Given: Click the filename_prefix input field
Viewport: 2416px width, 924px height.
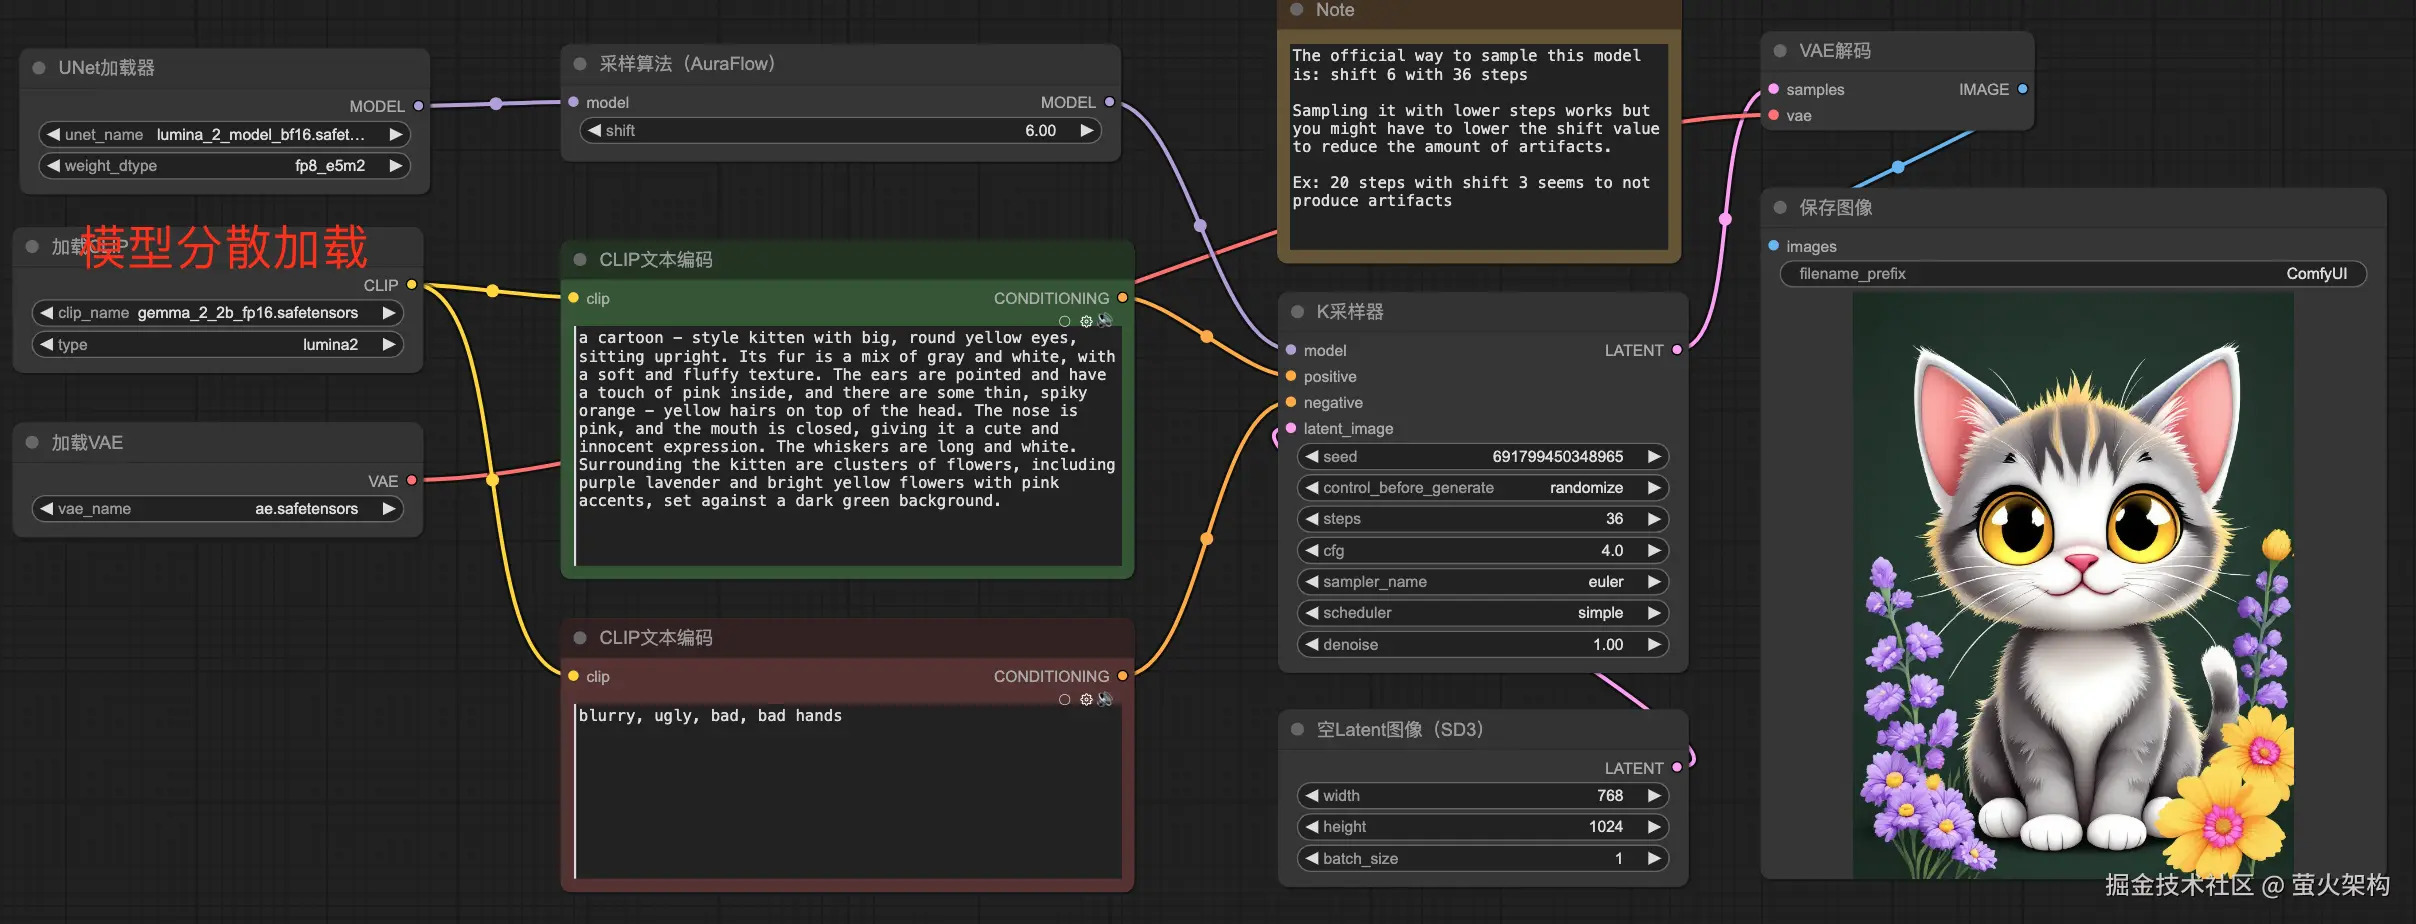Looking at the screenshot, I should [2072, 274].
